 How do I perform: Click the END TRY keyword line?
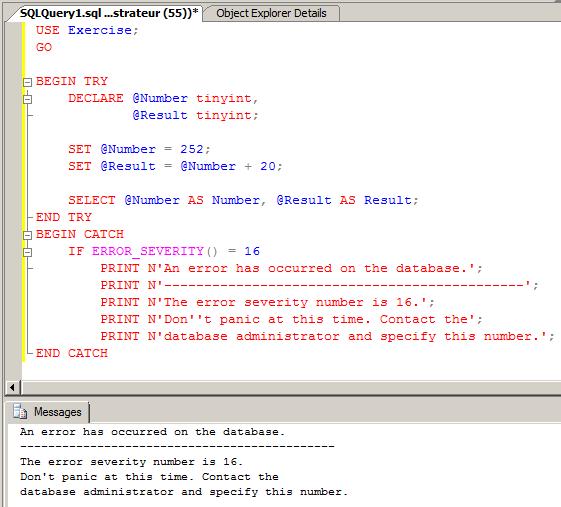[x=64, y=217]
